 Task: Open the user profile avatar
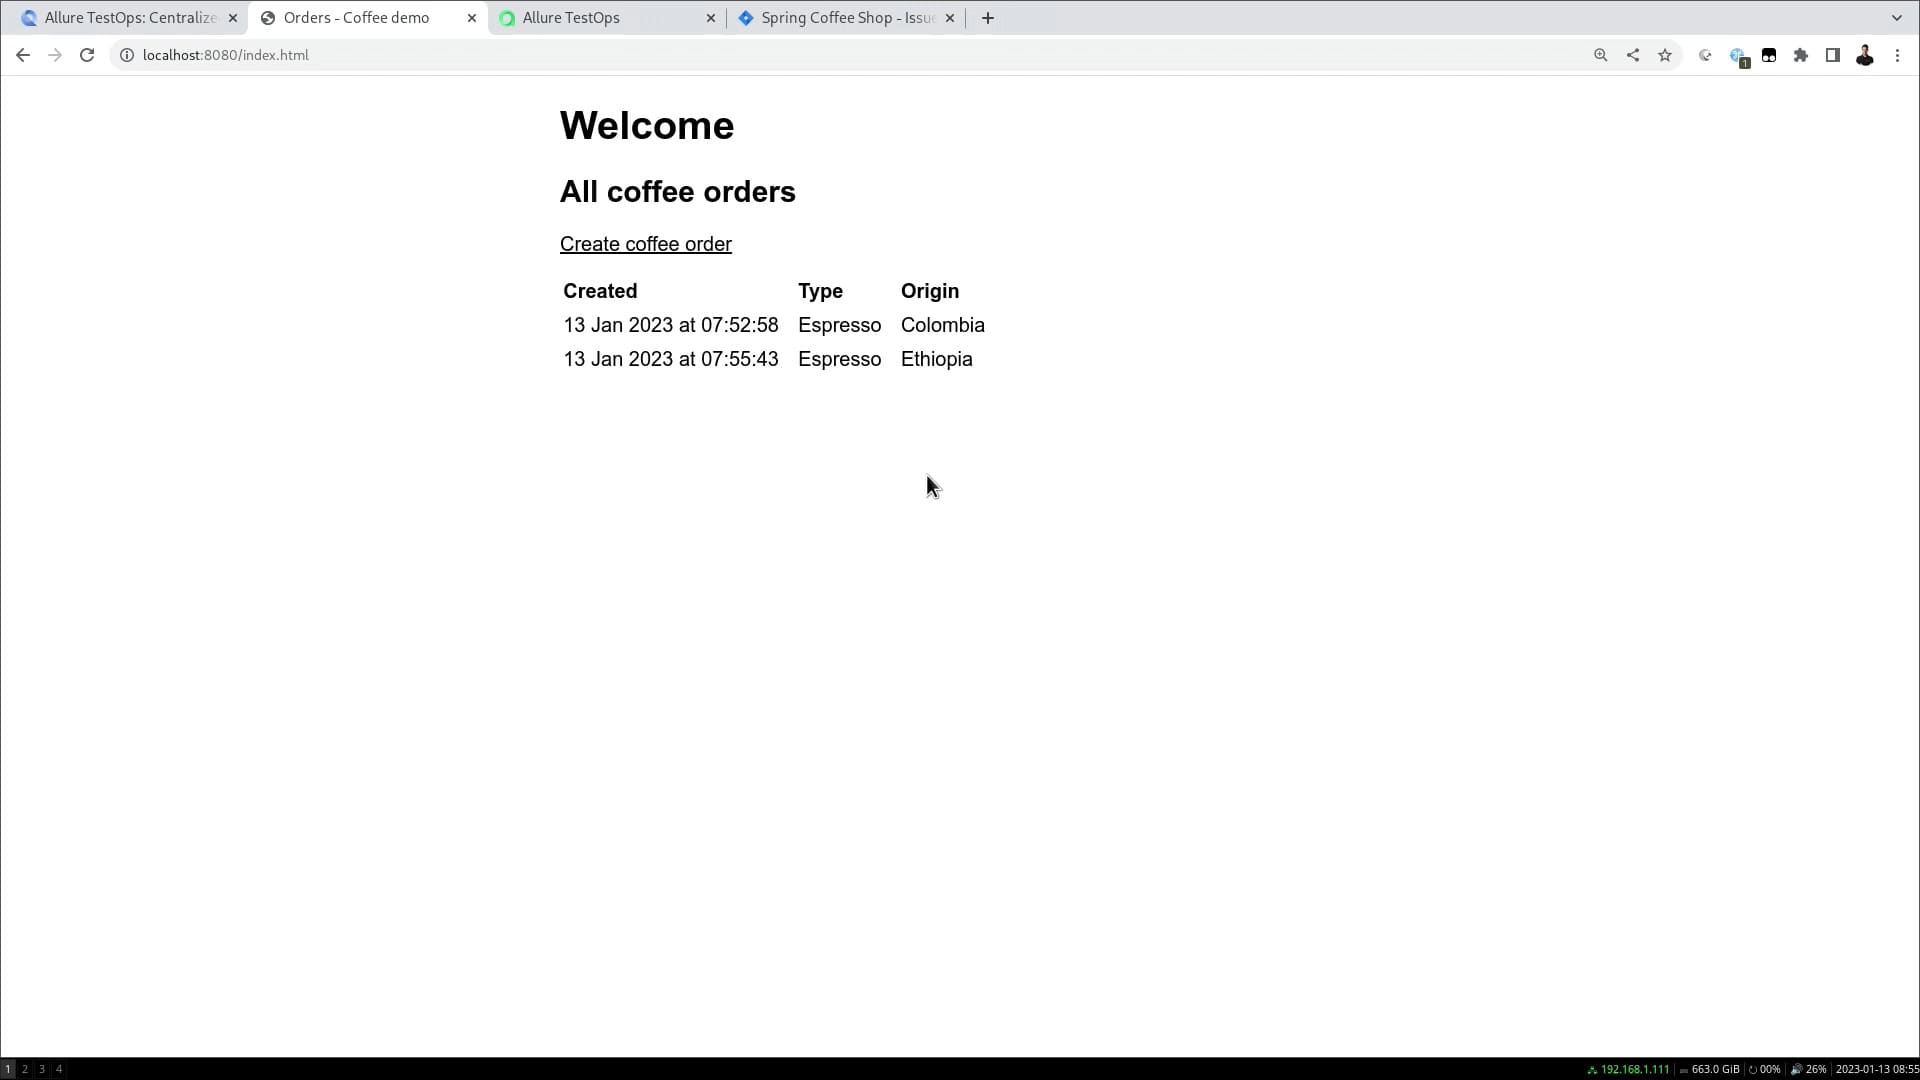coord(1865,55)
